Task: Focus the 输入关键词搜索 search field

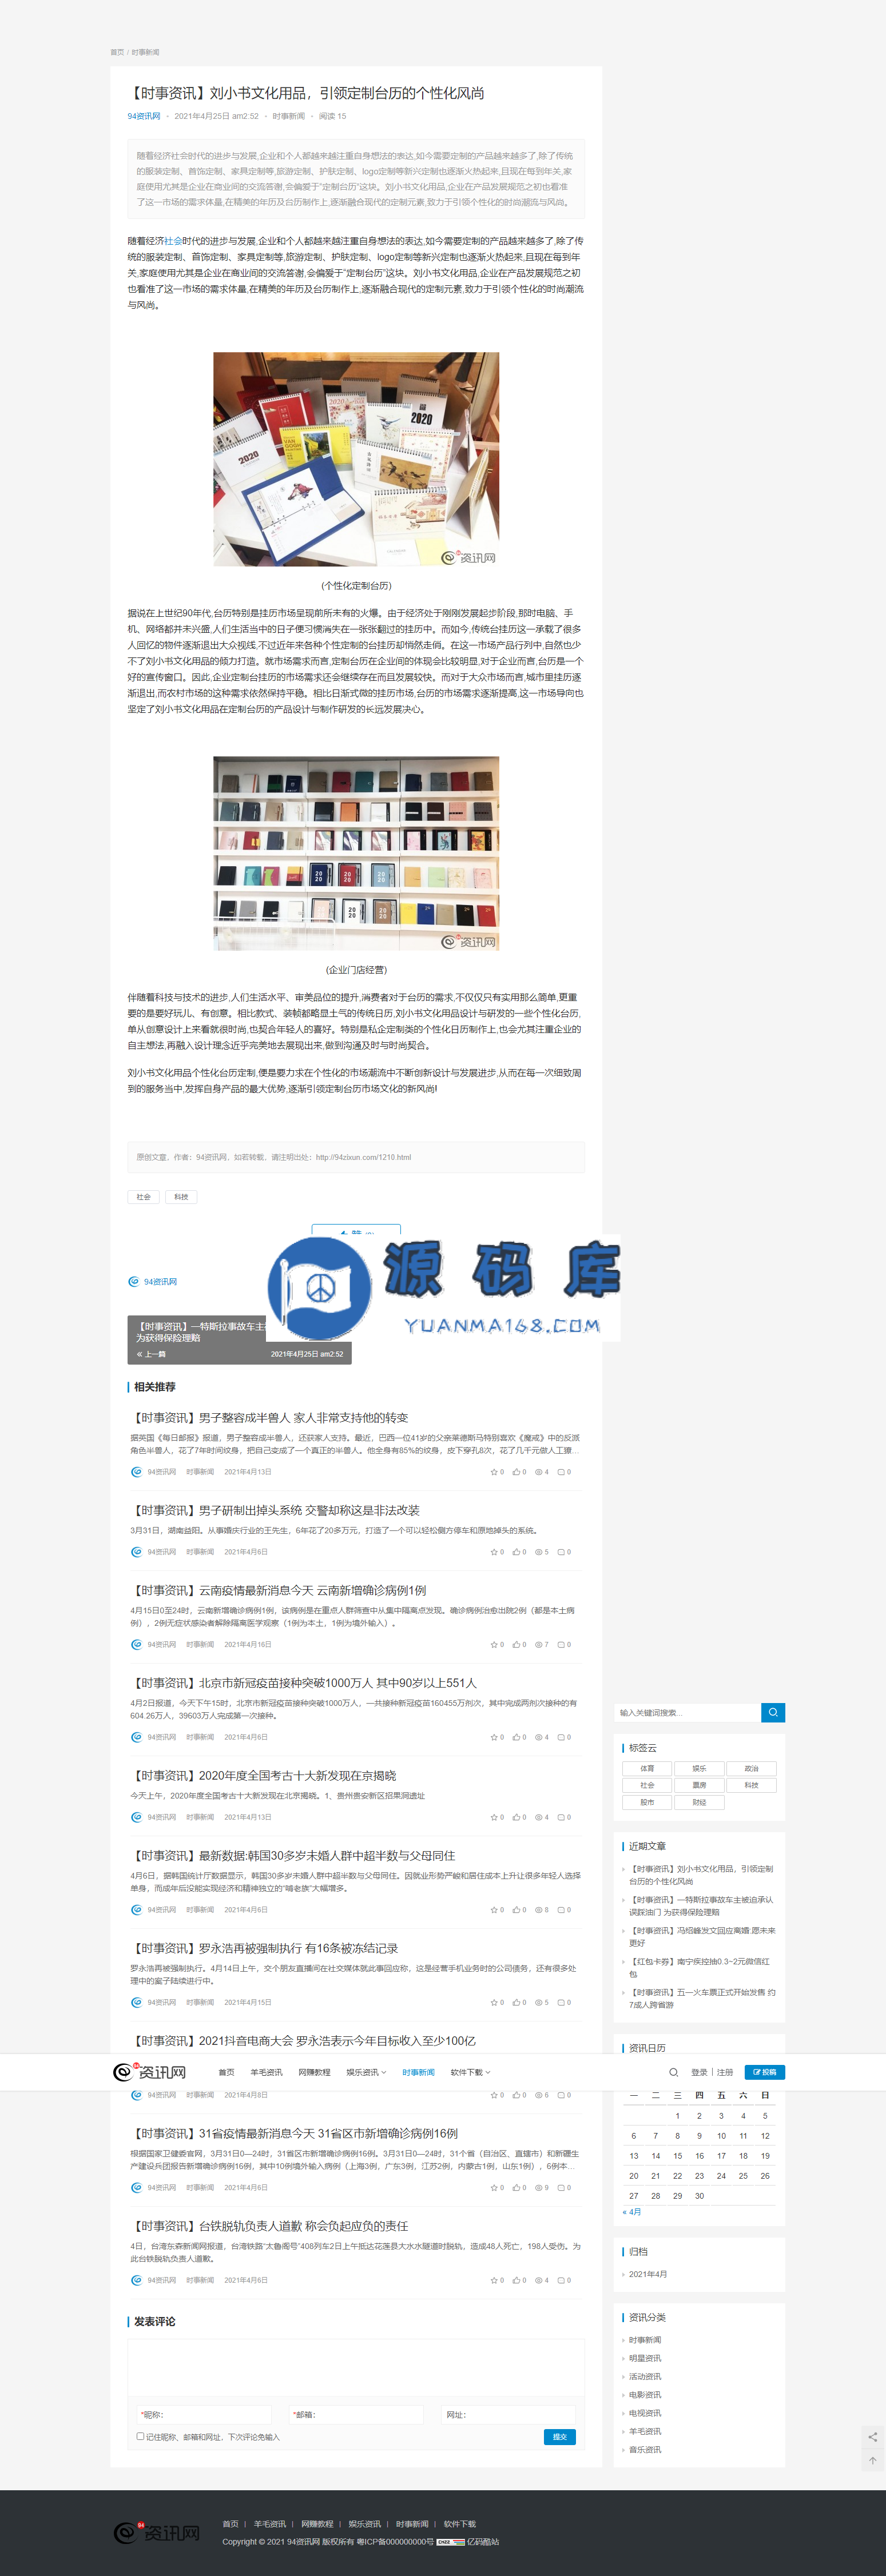Action: [688, 1713]
